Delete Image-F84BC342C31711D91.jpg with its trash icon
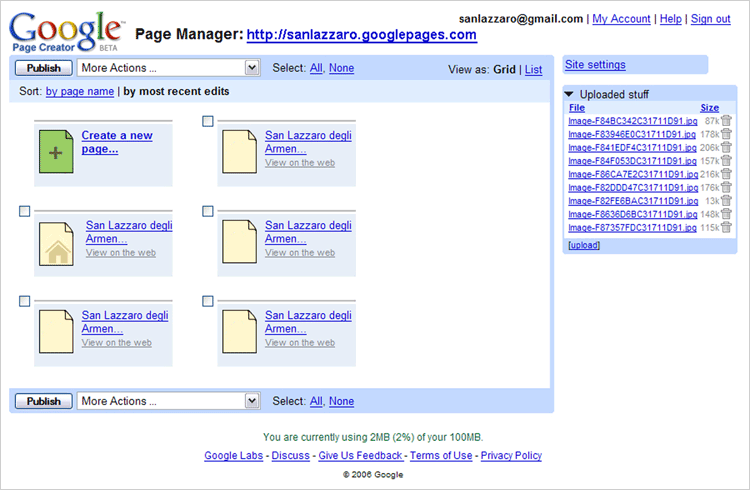Screen dimensions: 750x490 click(x=726, y=121)
